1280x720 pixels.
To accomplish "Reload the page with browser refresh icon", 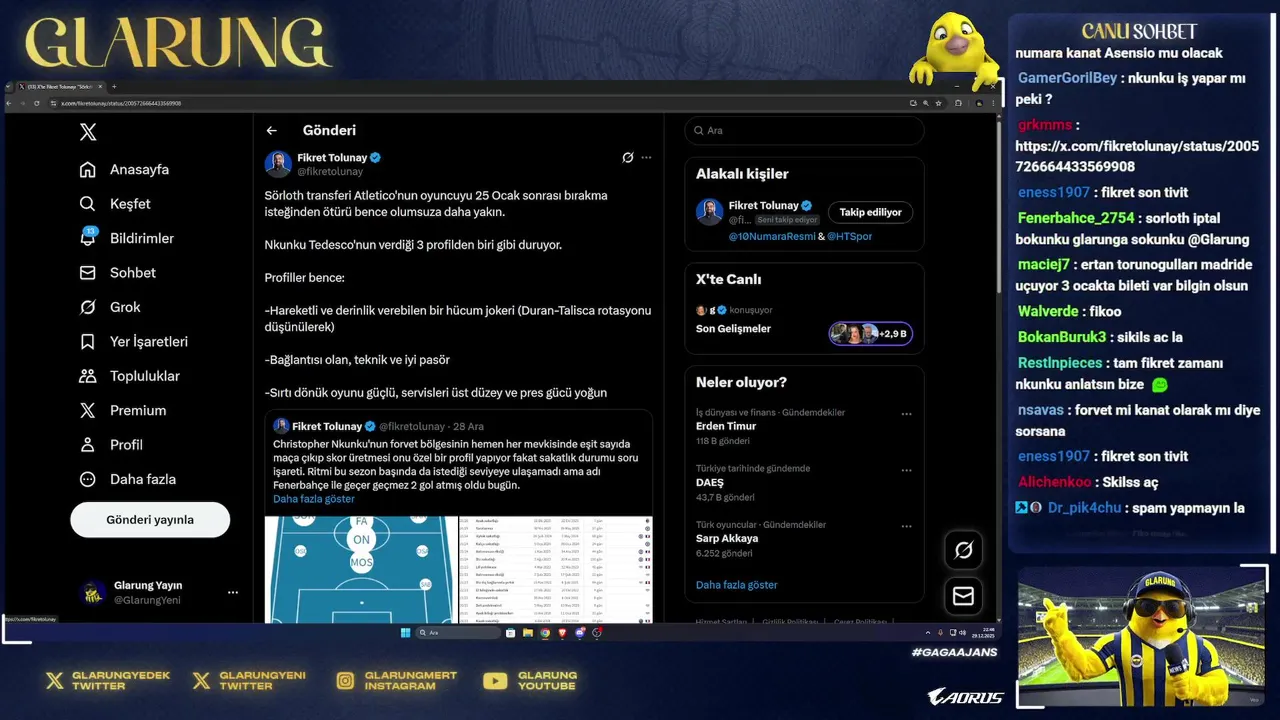I will [36, 103].
